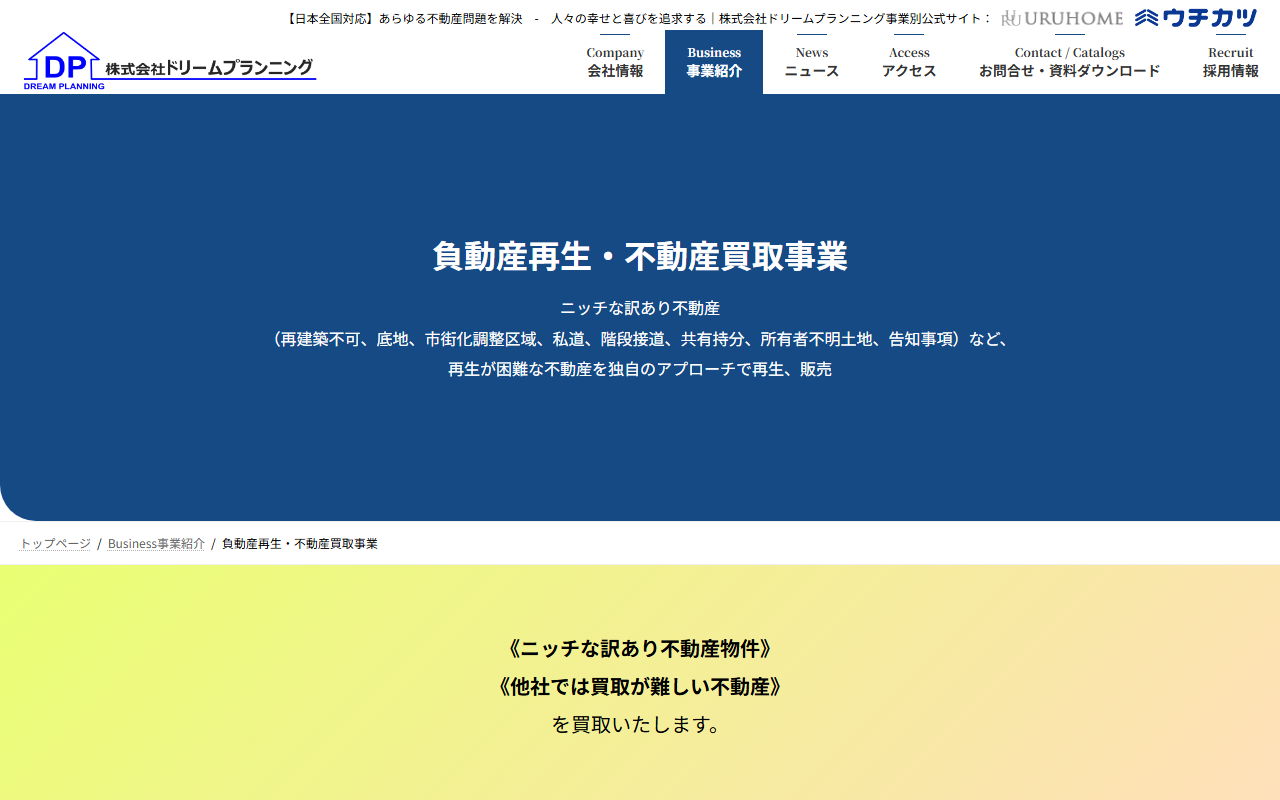The height and width of the screenshot is (800, 1280).
Task: Click the heading《他社では買取が難しい不動産》
Action: (x=640, y=687)
